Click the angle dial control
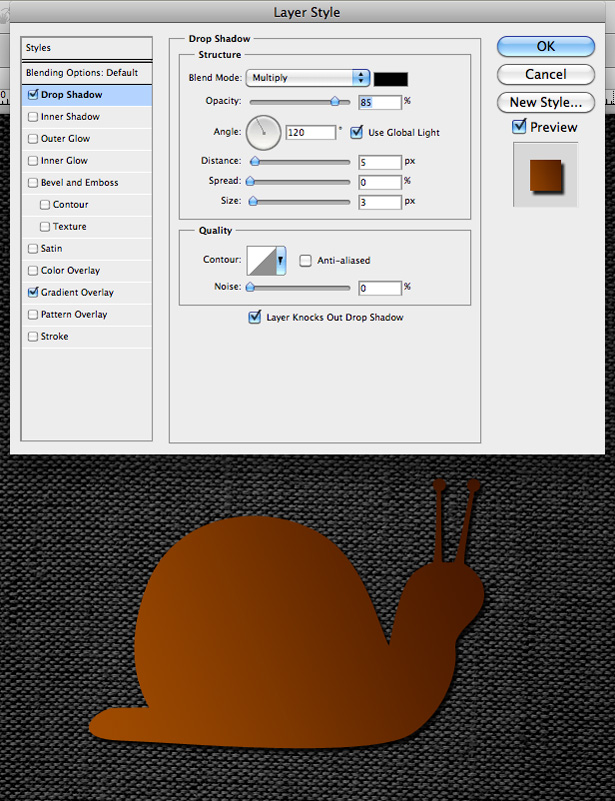Viewport: 615px width, 801px height. click(264, 132)
